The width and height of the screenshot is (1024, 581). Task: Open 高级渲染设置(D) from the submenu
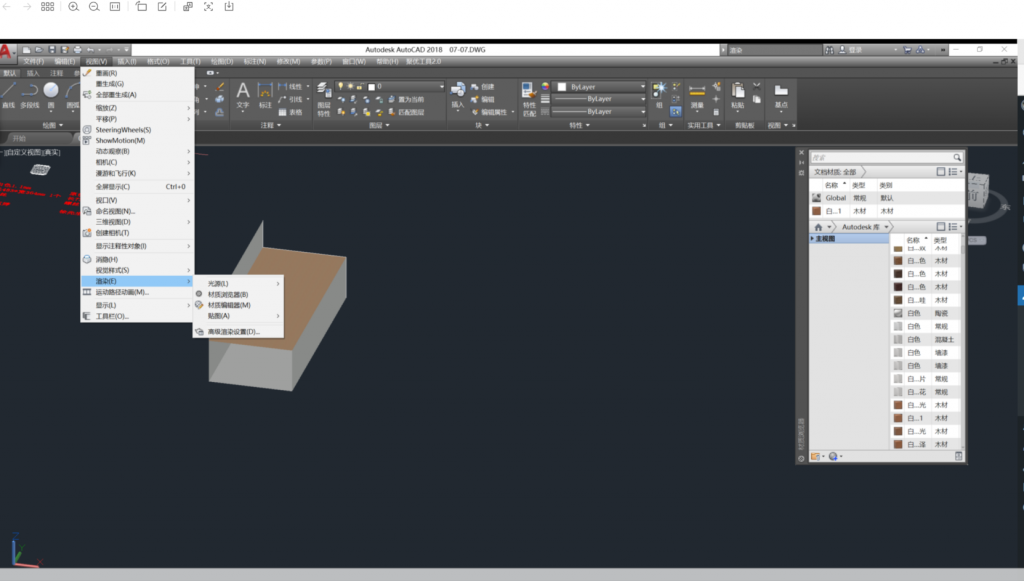[x=232, y=331]
